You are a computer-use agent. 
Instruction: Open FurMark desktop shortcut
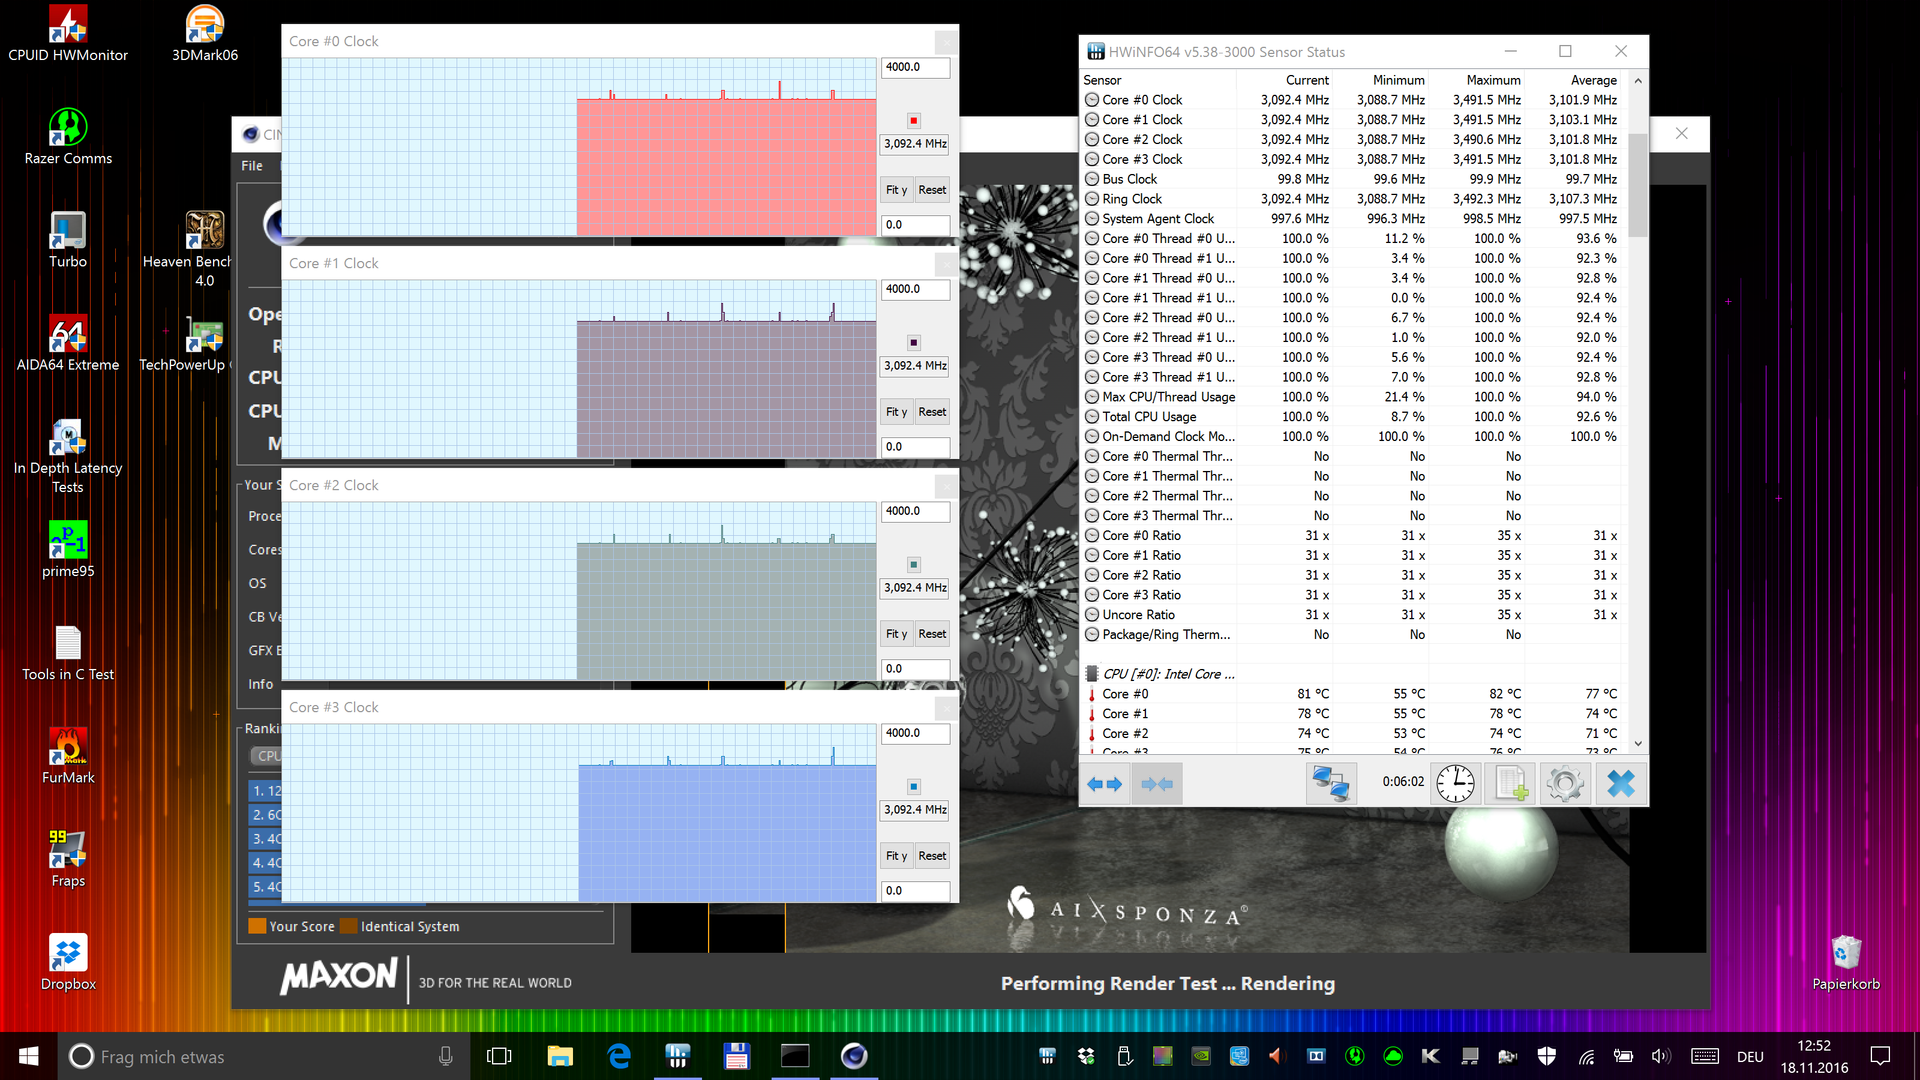pyautogui.click(x=68, y=756)
